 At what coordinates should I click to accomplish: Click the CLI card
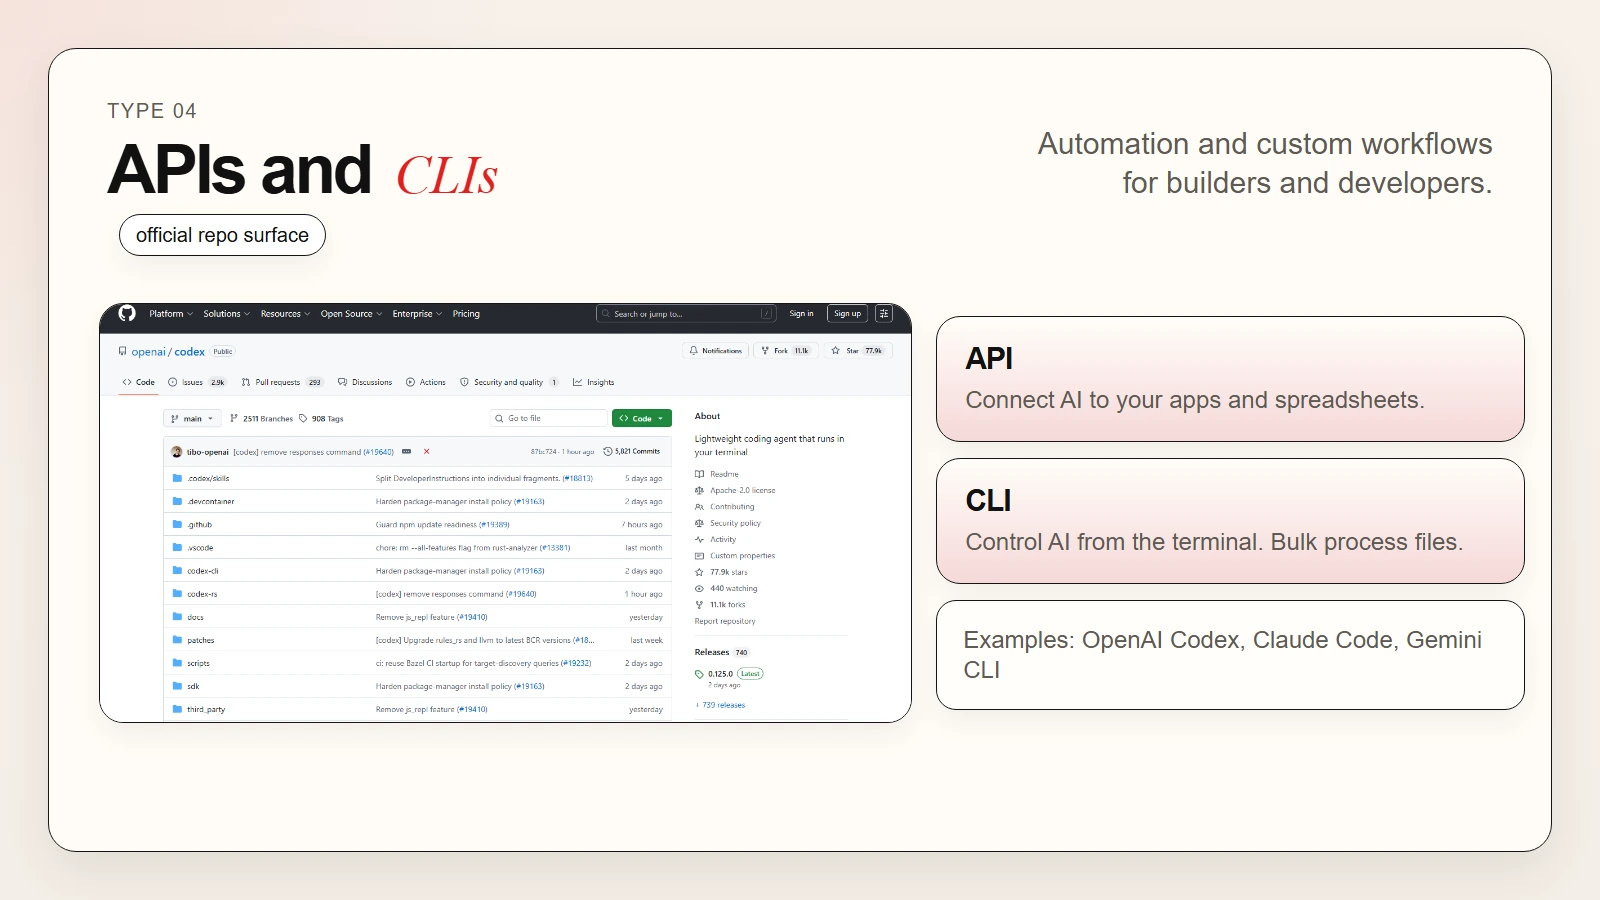pyautogui.click(x=1230, y=521)
